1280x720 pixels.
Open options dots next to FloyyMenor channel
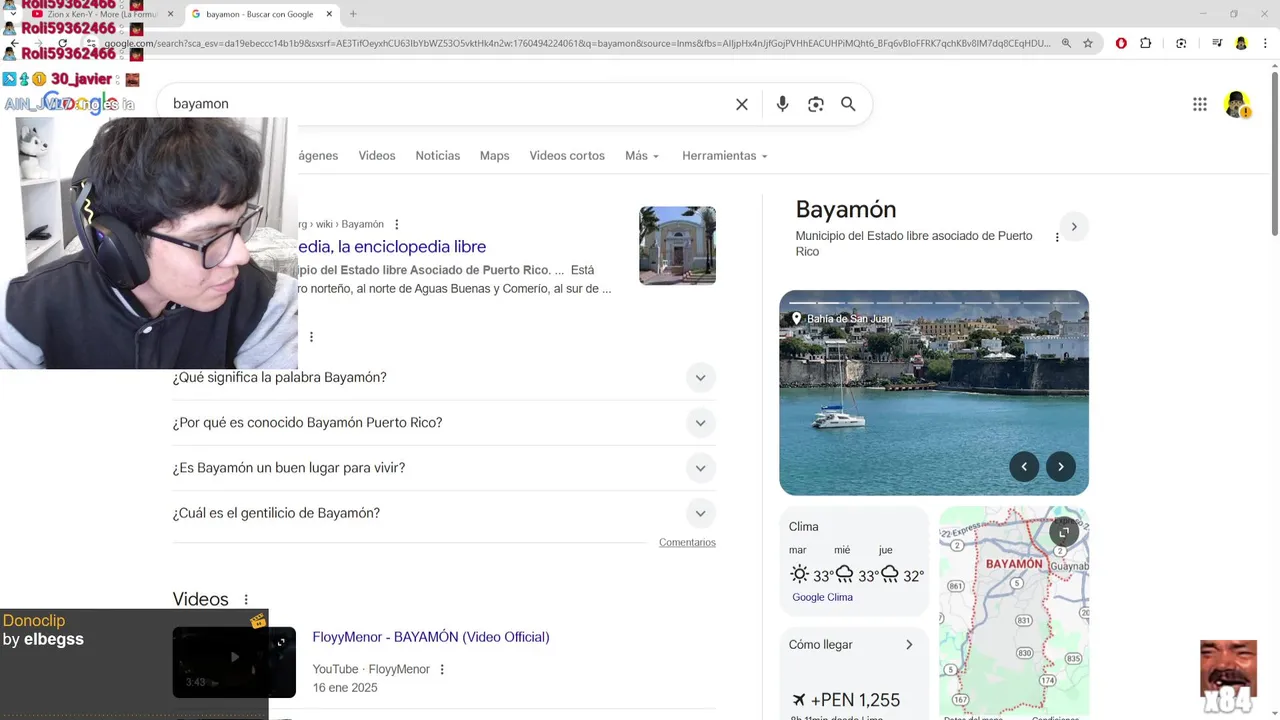442,669
